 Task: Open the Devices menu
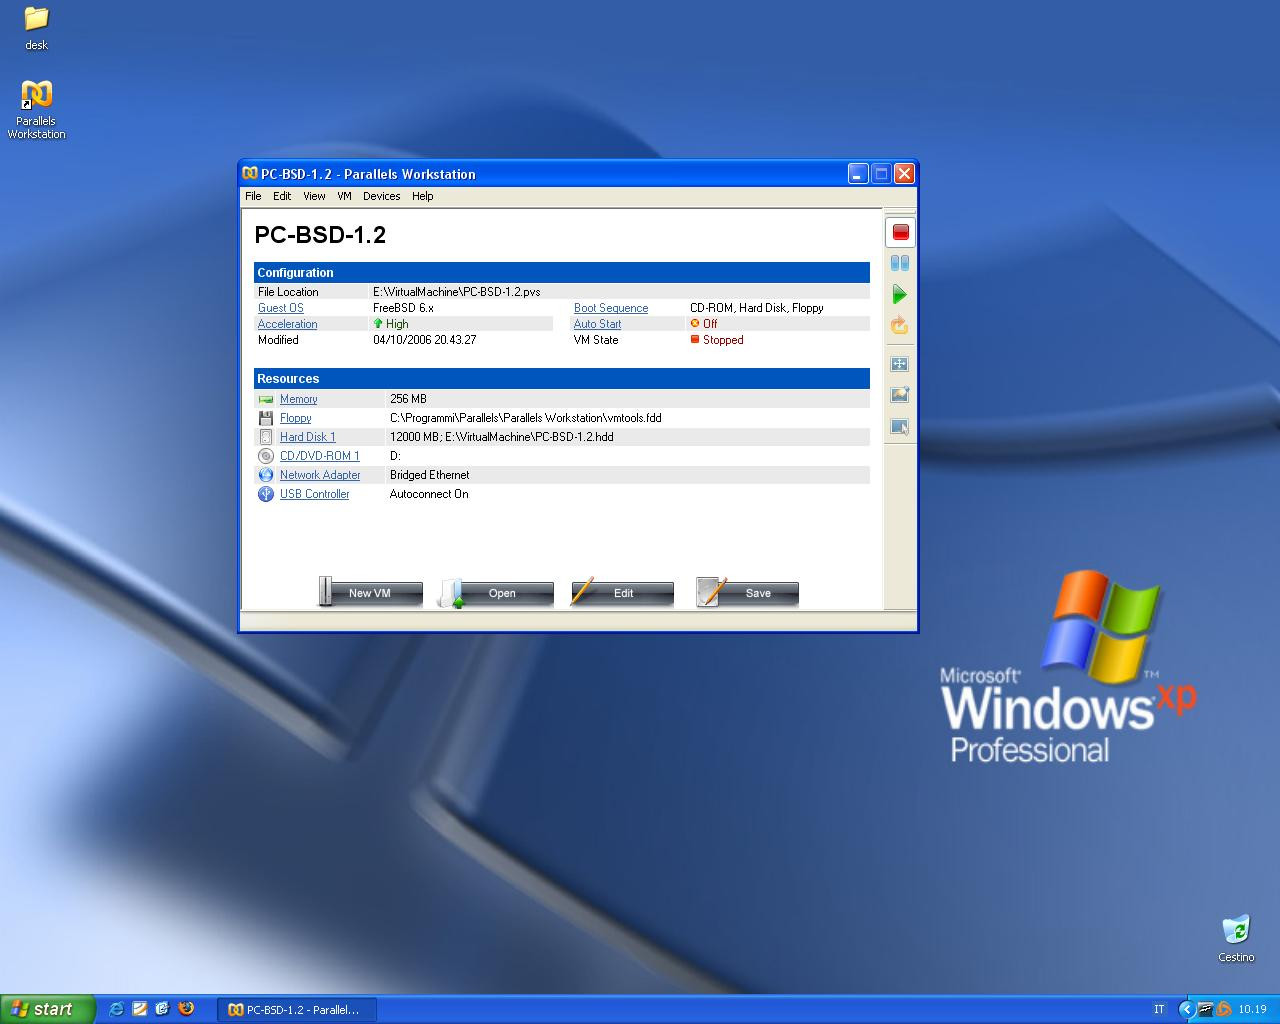click(x=381, y=196)
